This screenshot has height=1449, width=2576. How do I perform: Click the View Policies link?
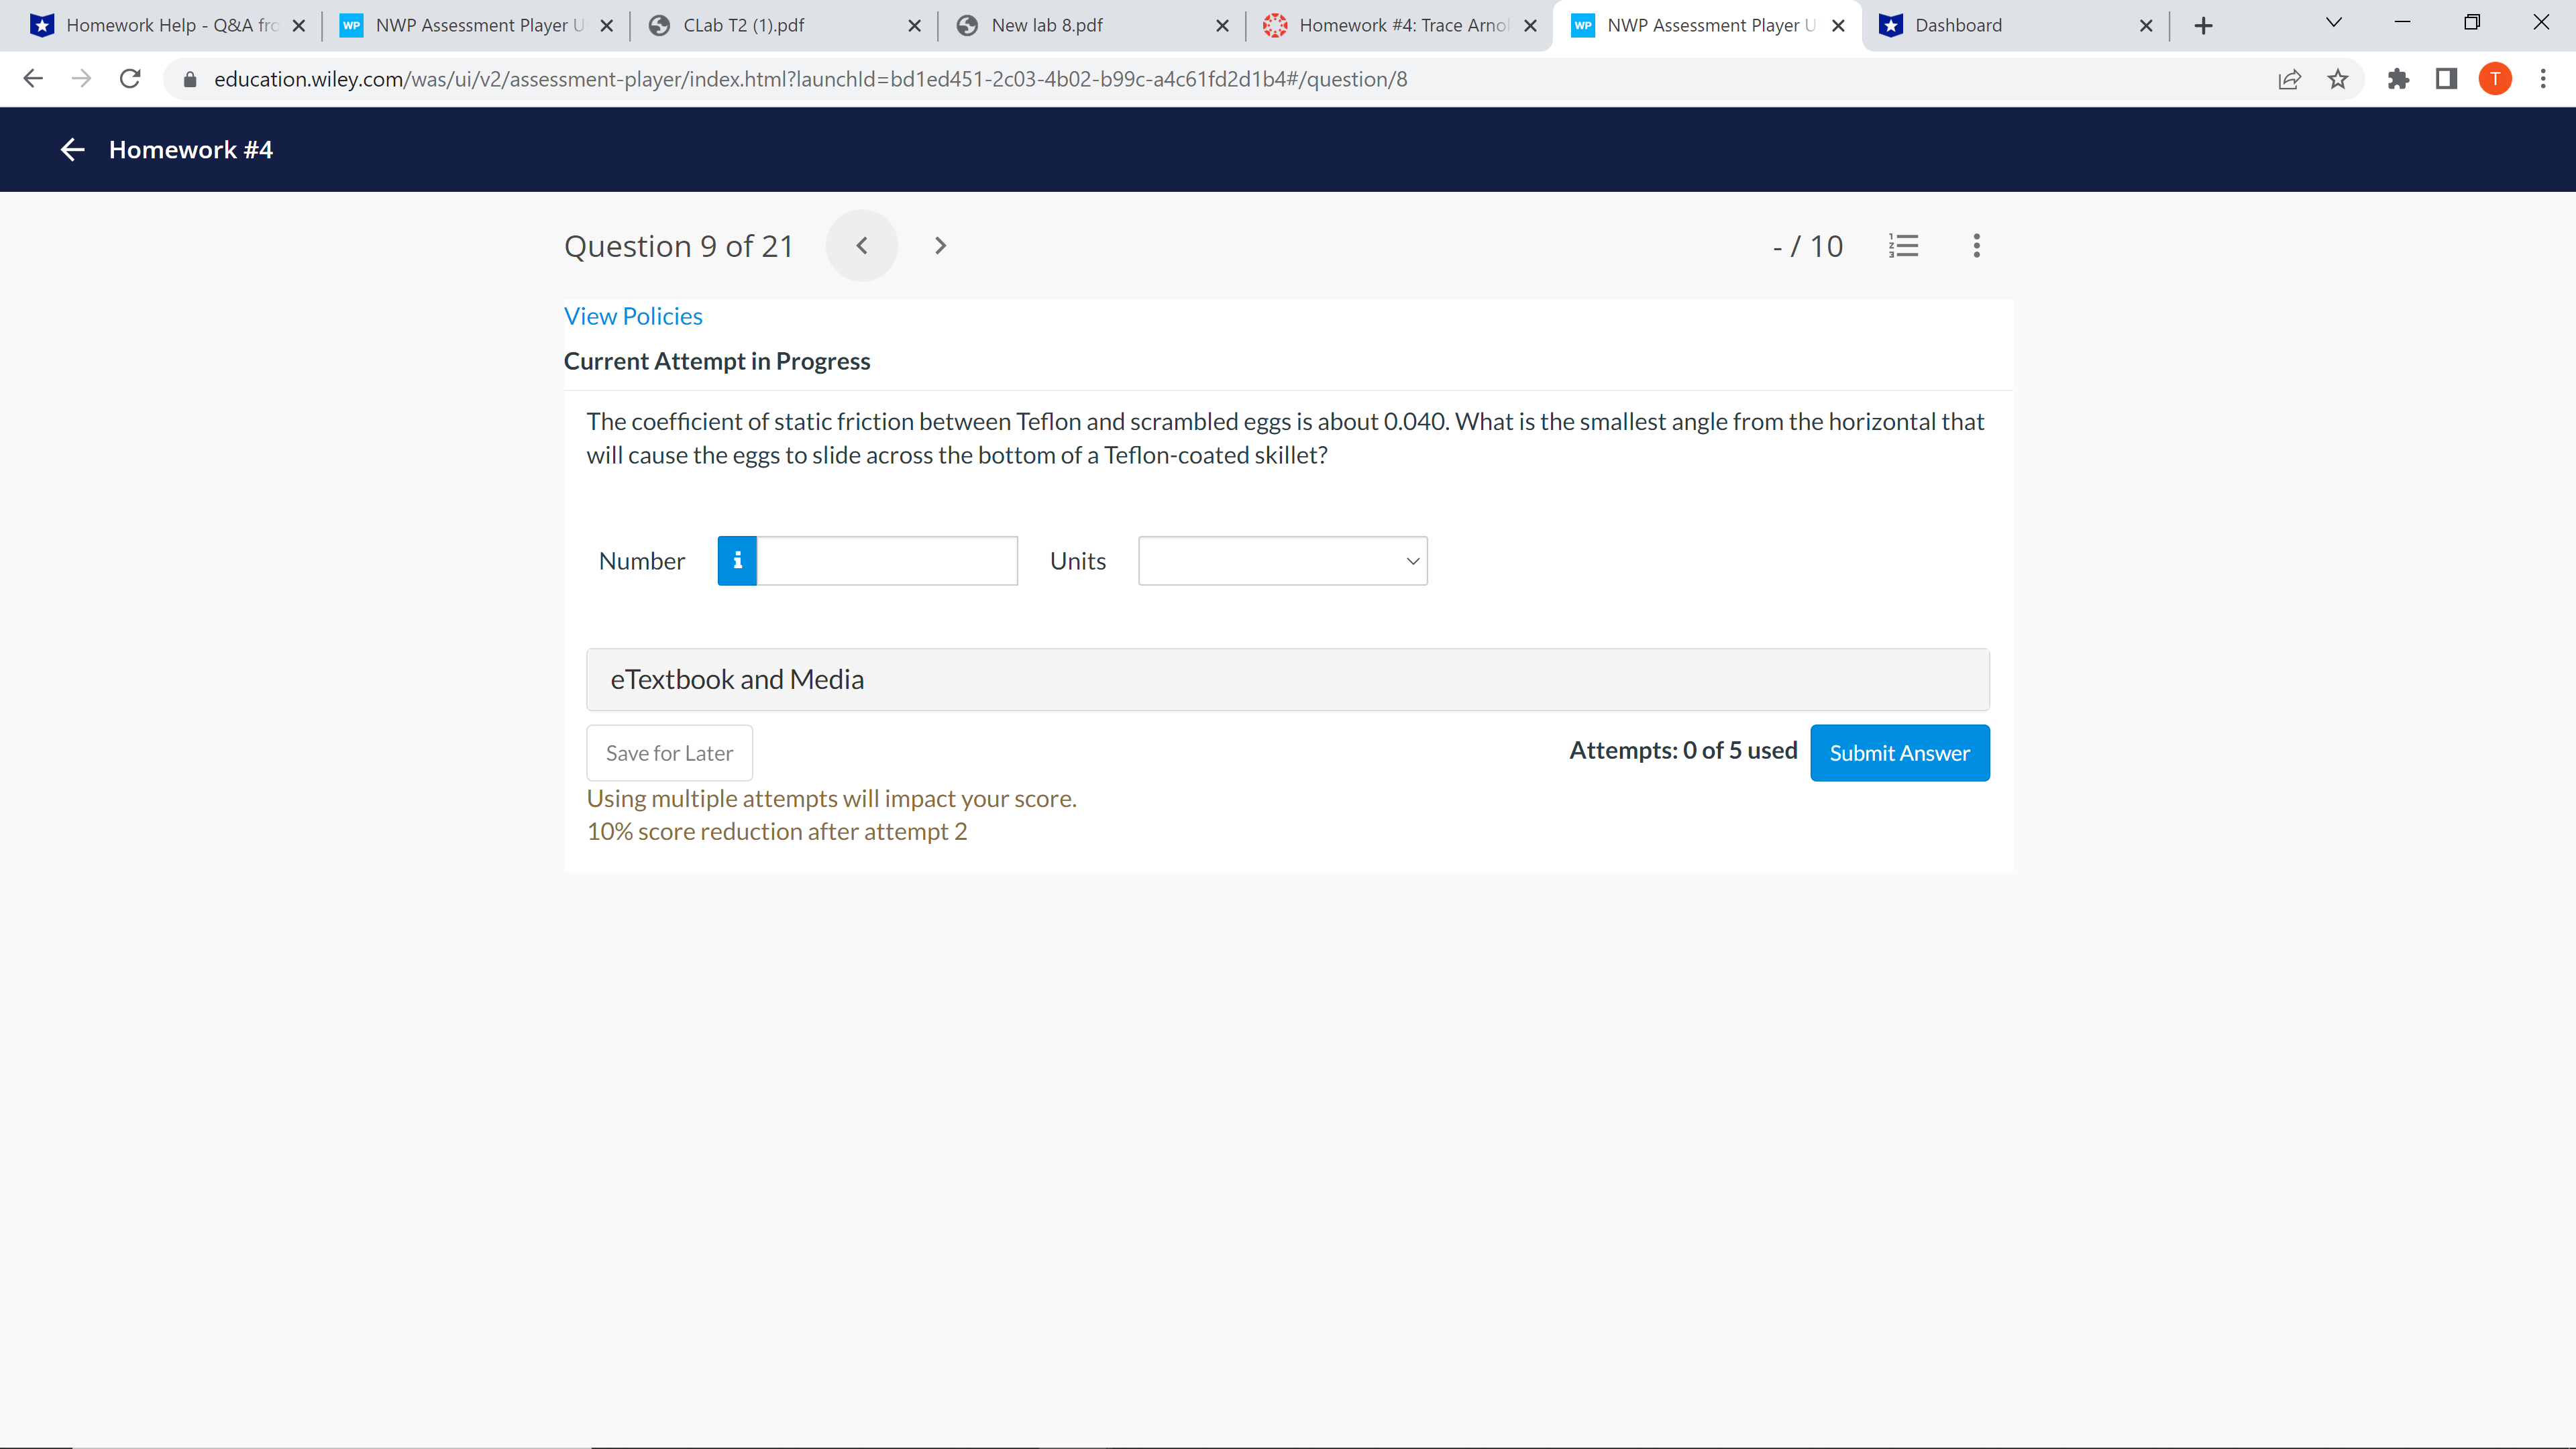point(633,315)
